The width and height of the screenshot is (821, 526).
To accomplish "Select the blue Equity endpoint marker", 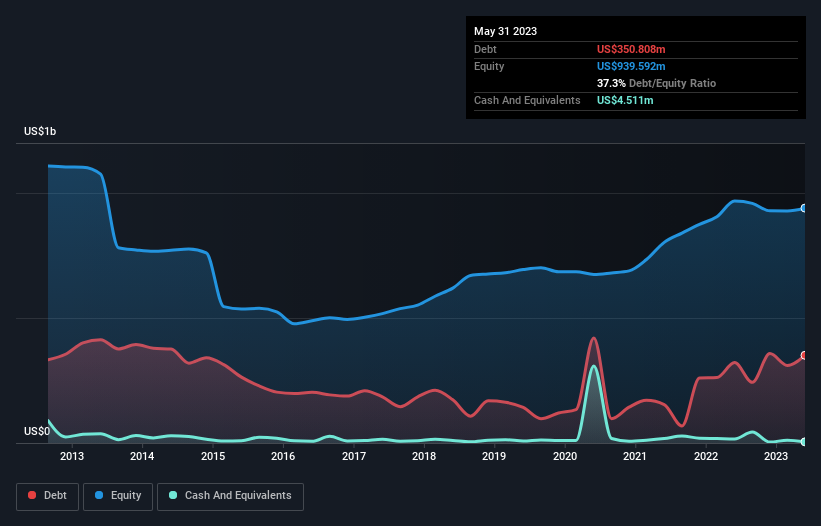I will pyautogui.click(x=804, y=208).
